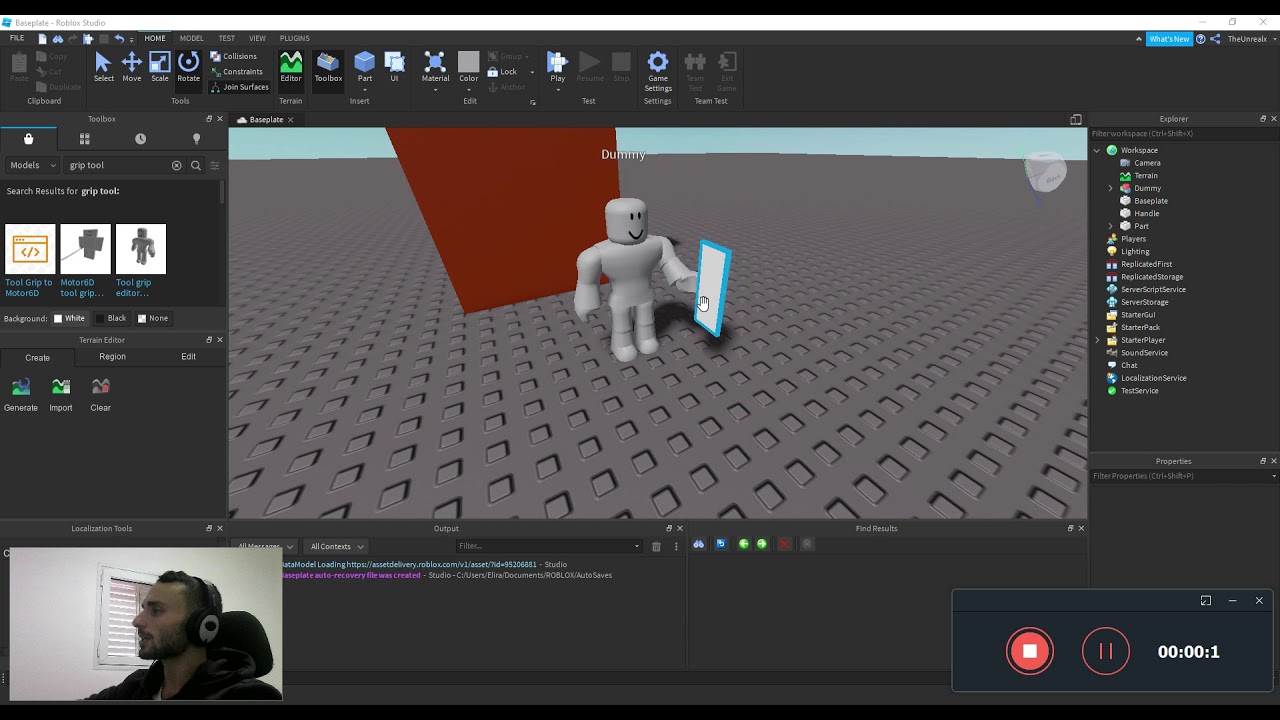Clear the 'grip tool' search text
Viewport: 1280px width, 720px height.
click(177, 165)
